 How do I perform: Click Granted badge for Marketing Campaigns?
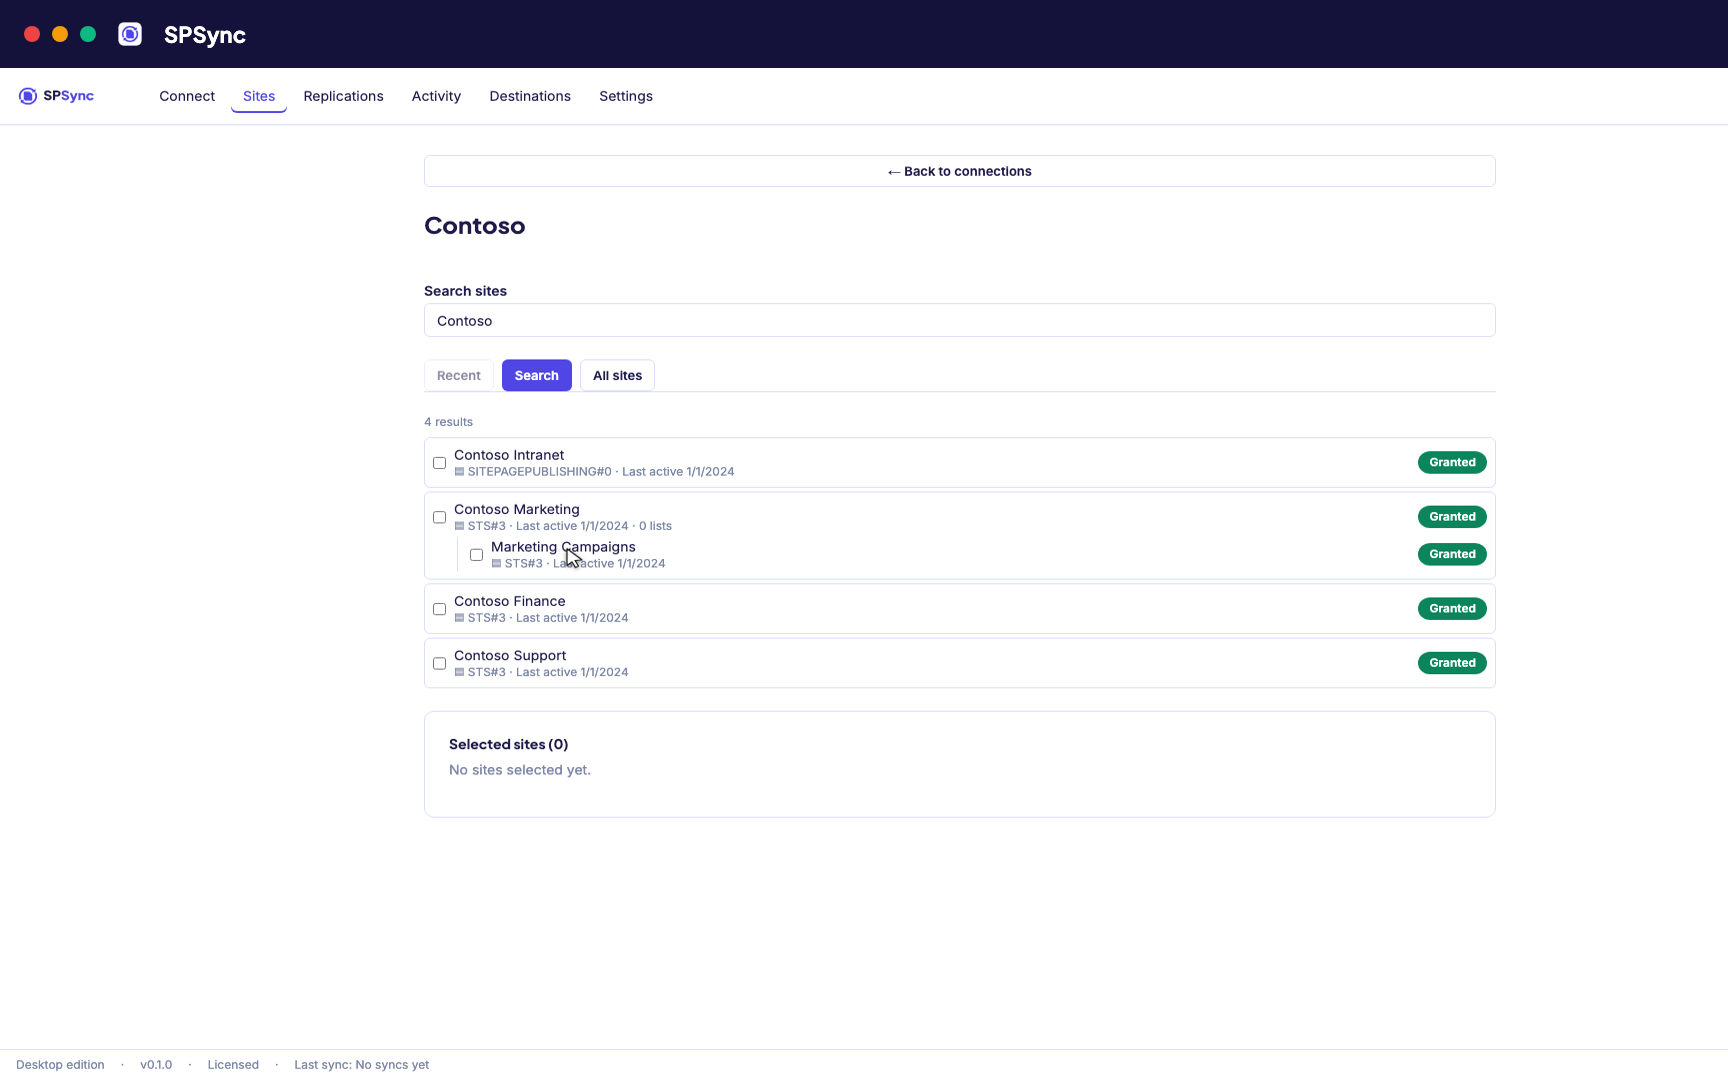pos(1452,554)
